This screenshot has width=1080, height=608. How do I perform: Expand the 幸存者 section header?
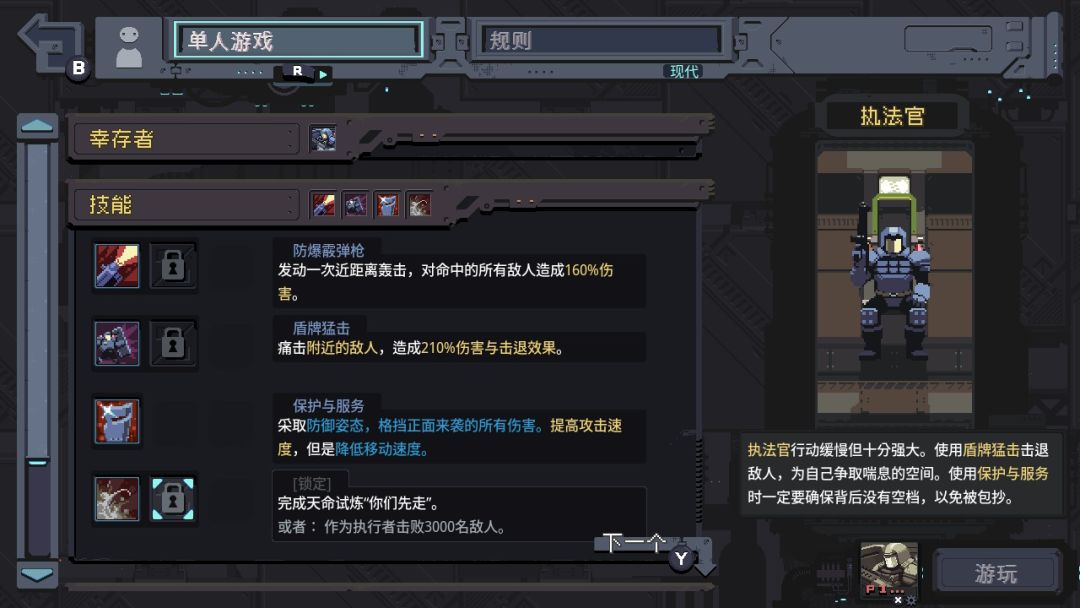point(186,139)
